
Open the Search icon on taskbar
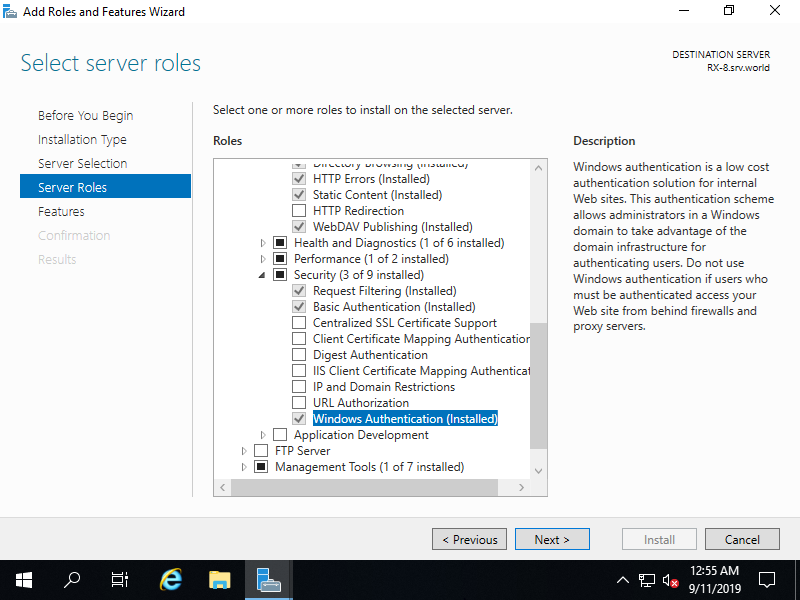pyautogui.click(x=71, y=580)
